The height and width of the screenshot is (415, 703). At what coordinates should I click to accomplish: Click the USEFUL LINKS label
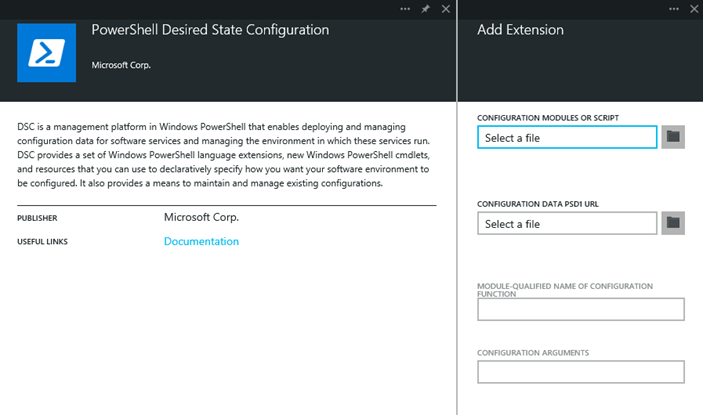(x=43, y=242)
